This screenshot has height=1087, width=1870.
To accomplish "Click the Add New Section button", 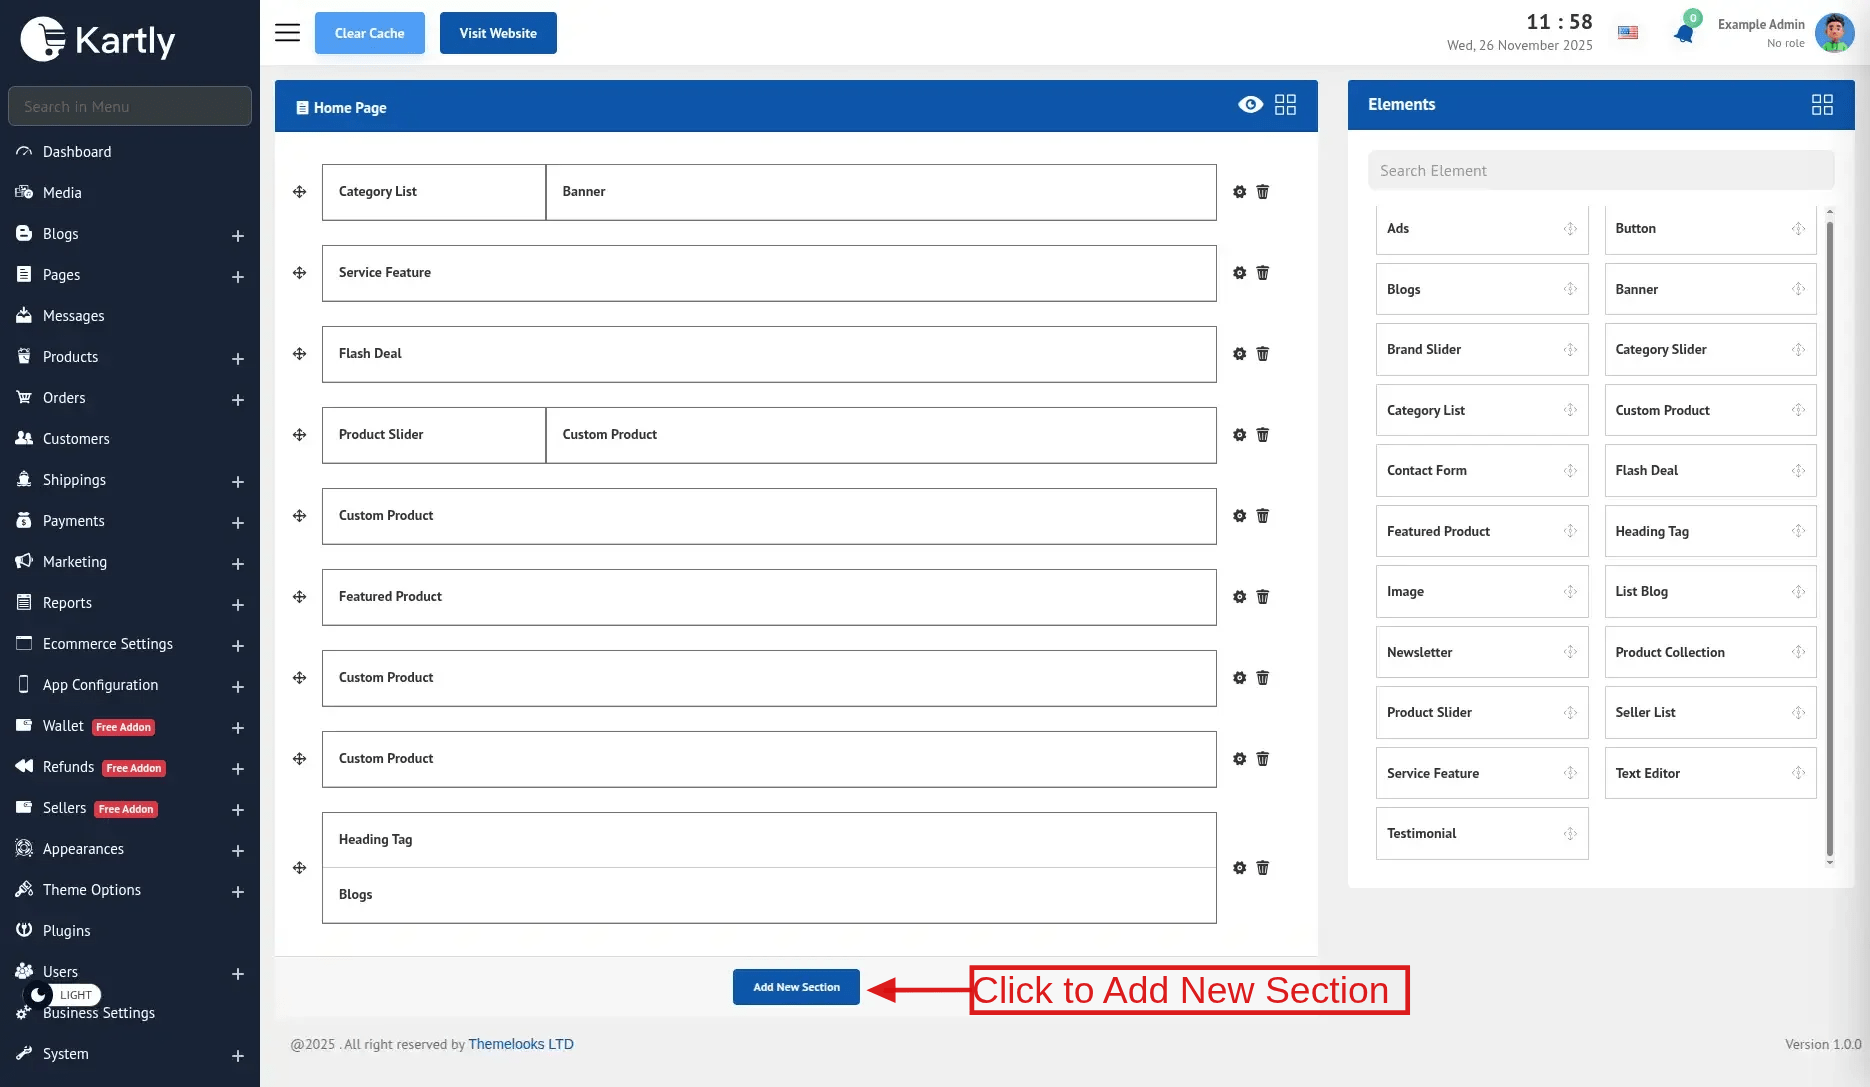I will pos(796,987).
